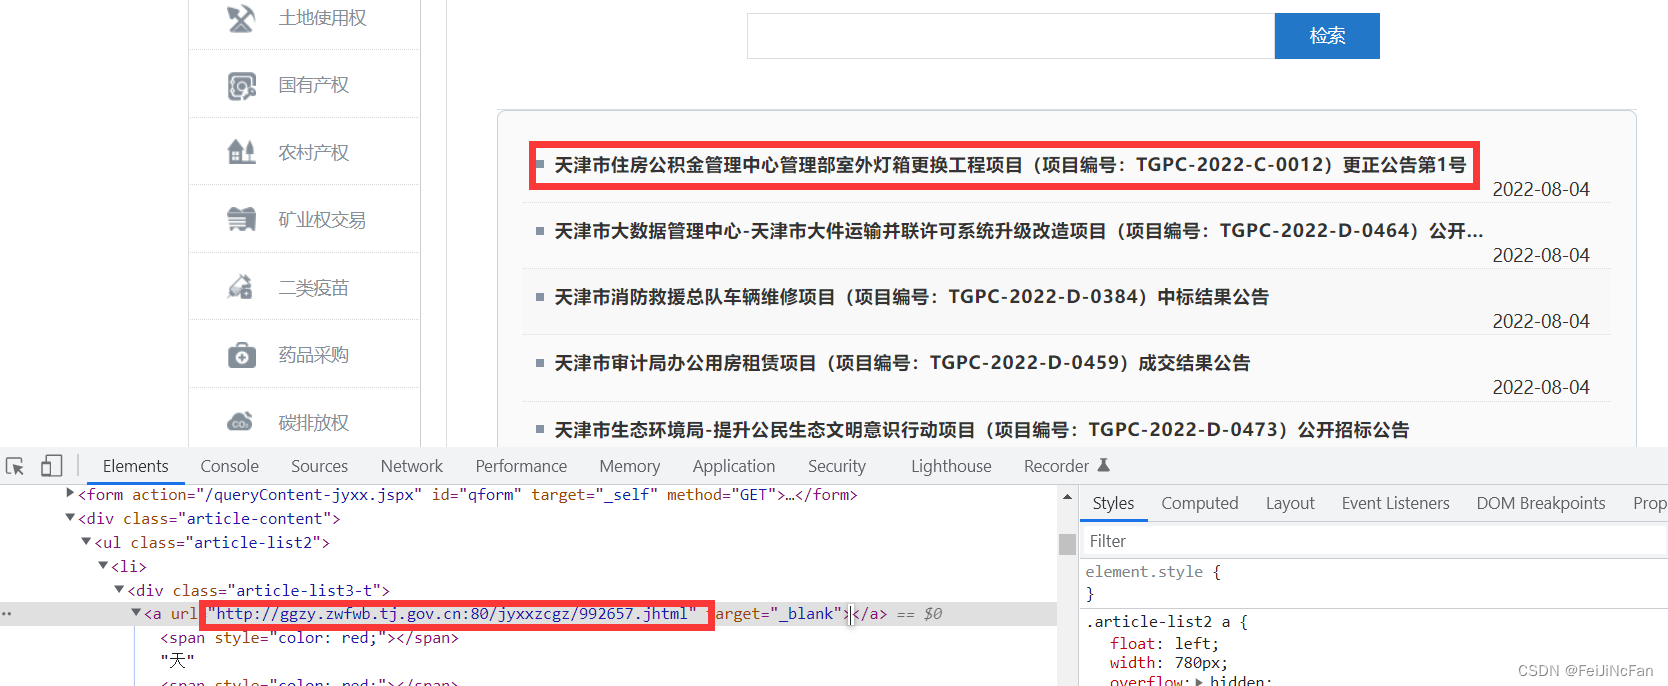
Task: Click the 国有产权 sidebar icon
Action: [x=241, y=86]
